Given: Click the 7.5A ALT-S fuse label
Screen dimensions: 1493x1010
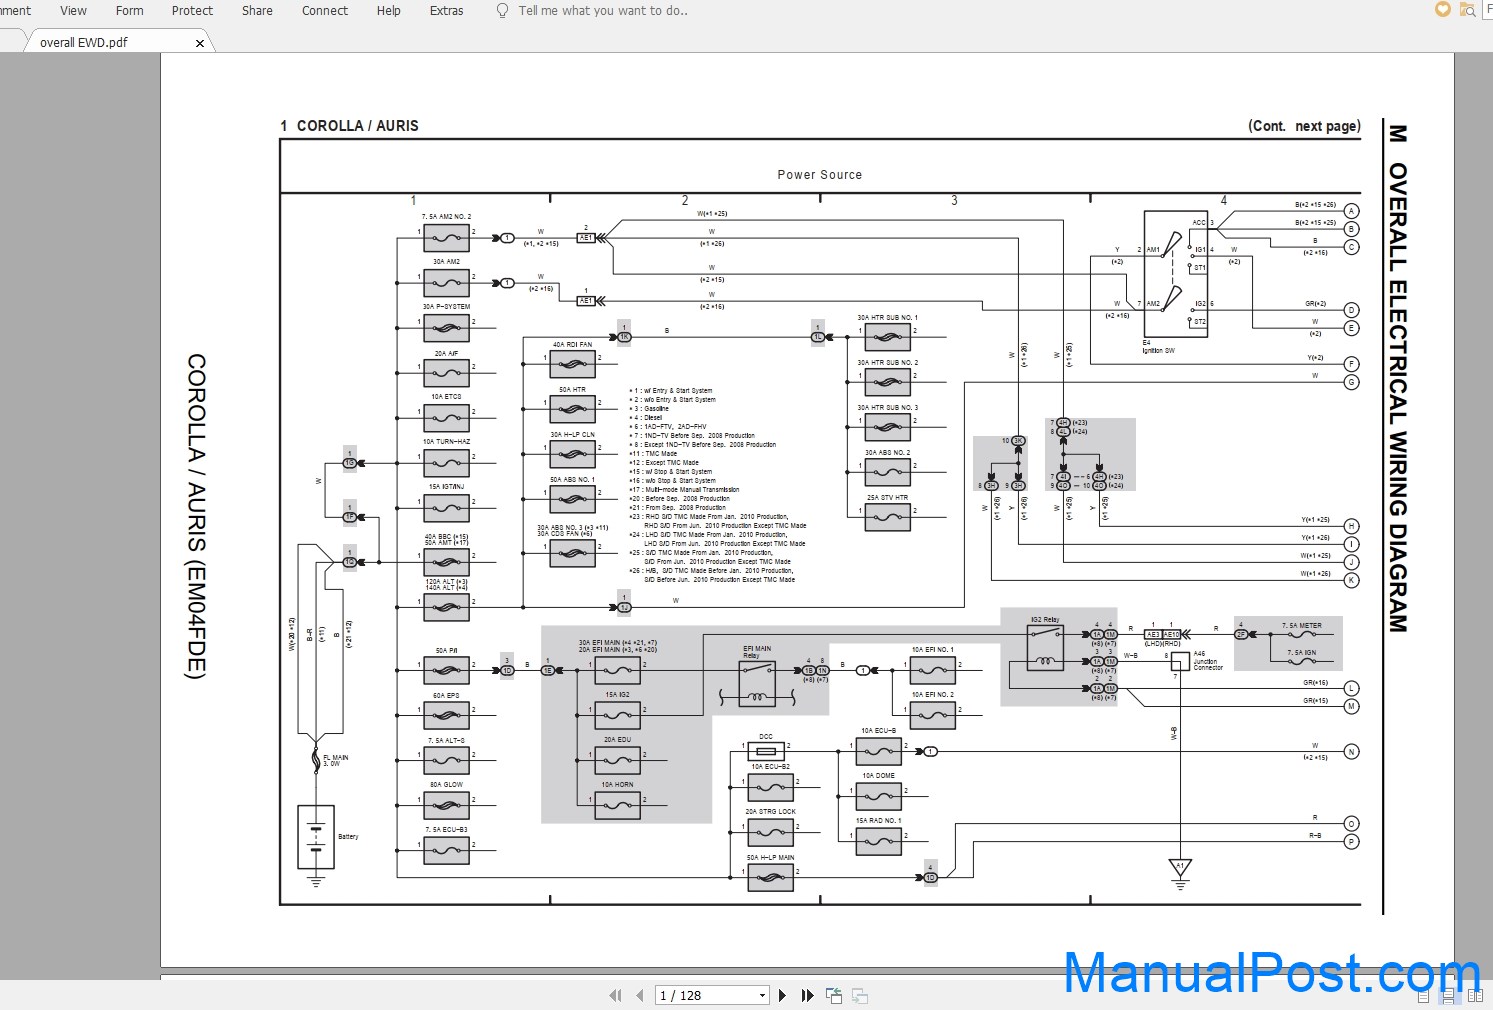Looking at the screenshot, I should click(x=446, y=740).
